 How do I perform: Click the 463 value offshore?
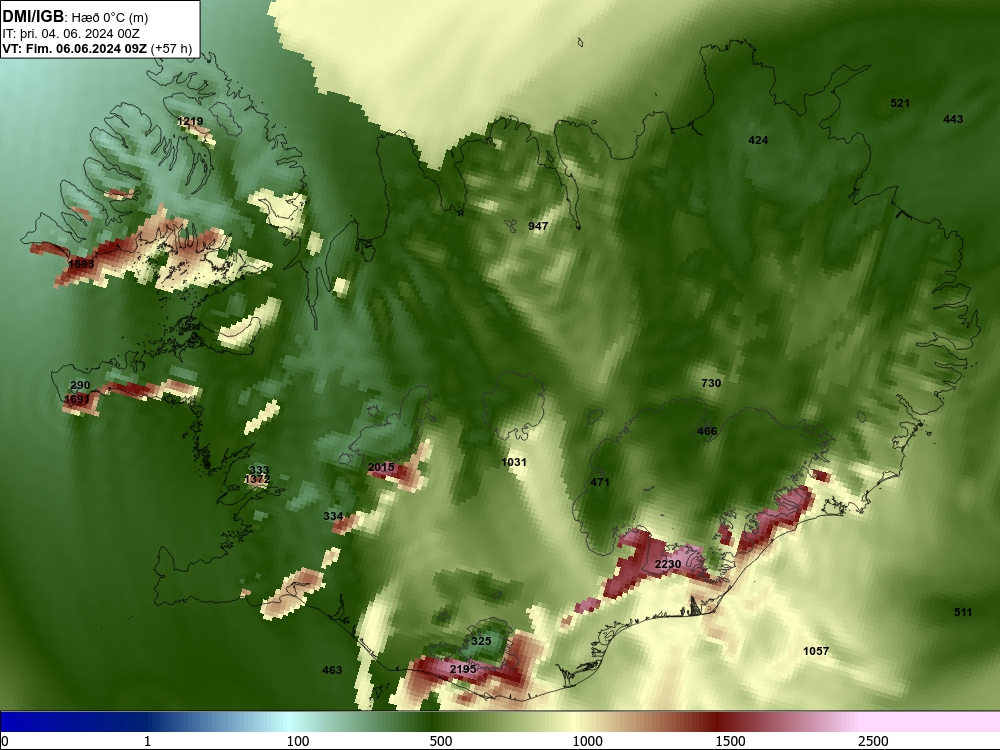coord(332,670)
